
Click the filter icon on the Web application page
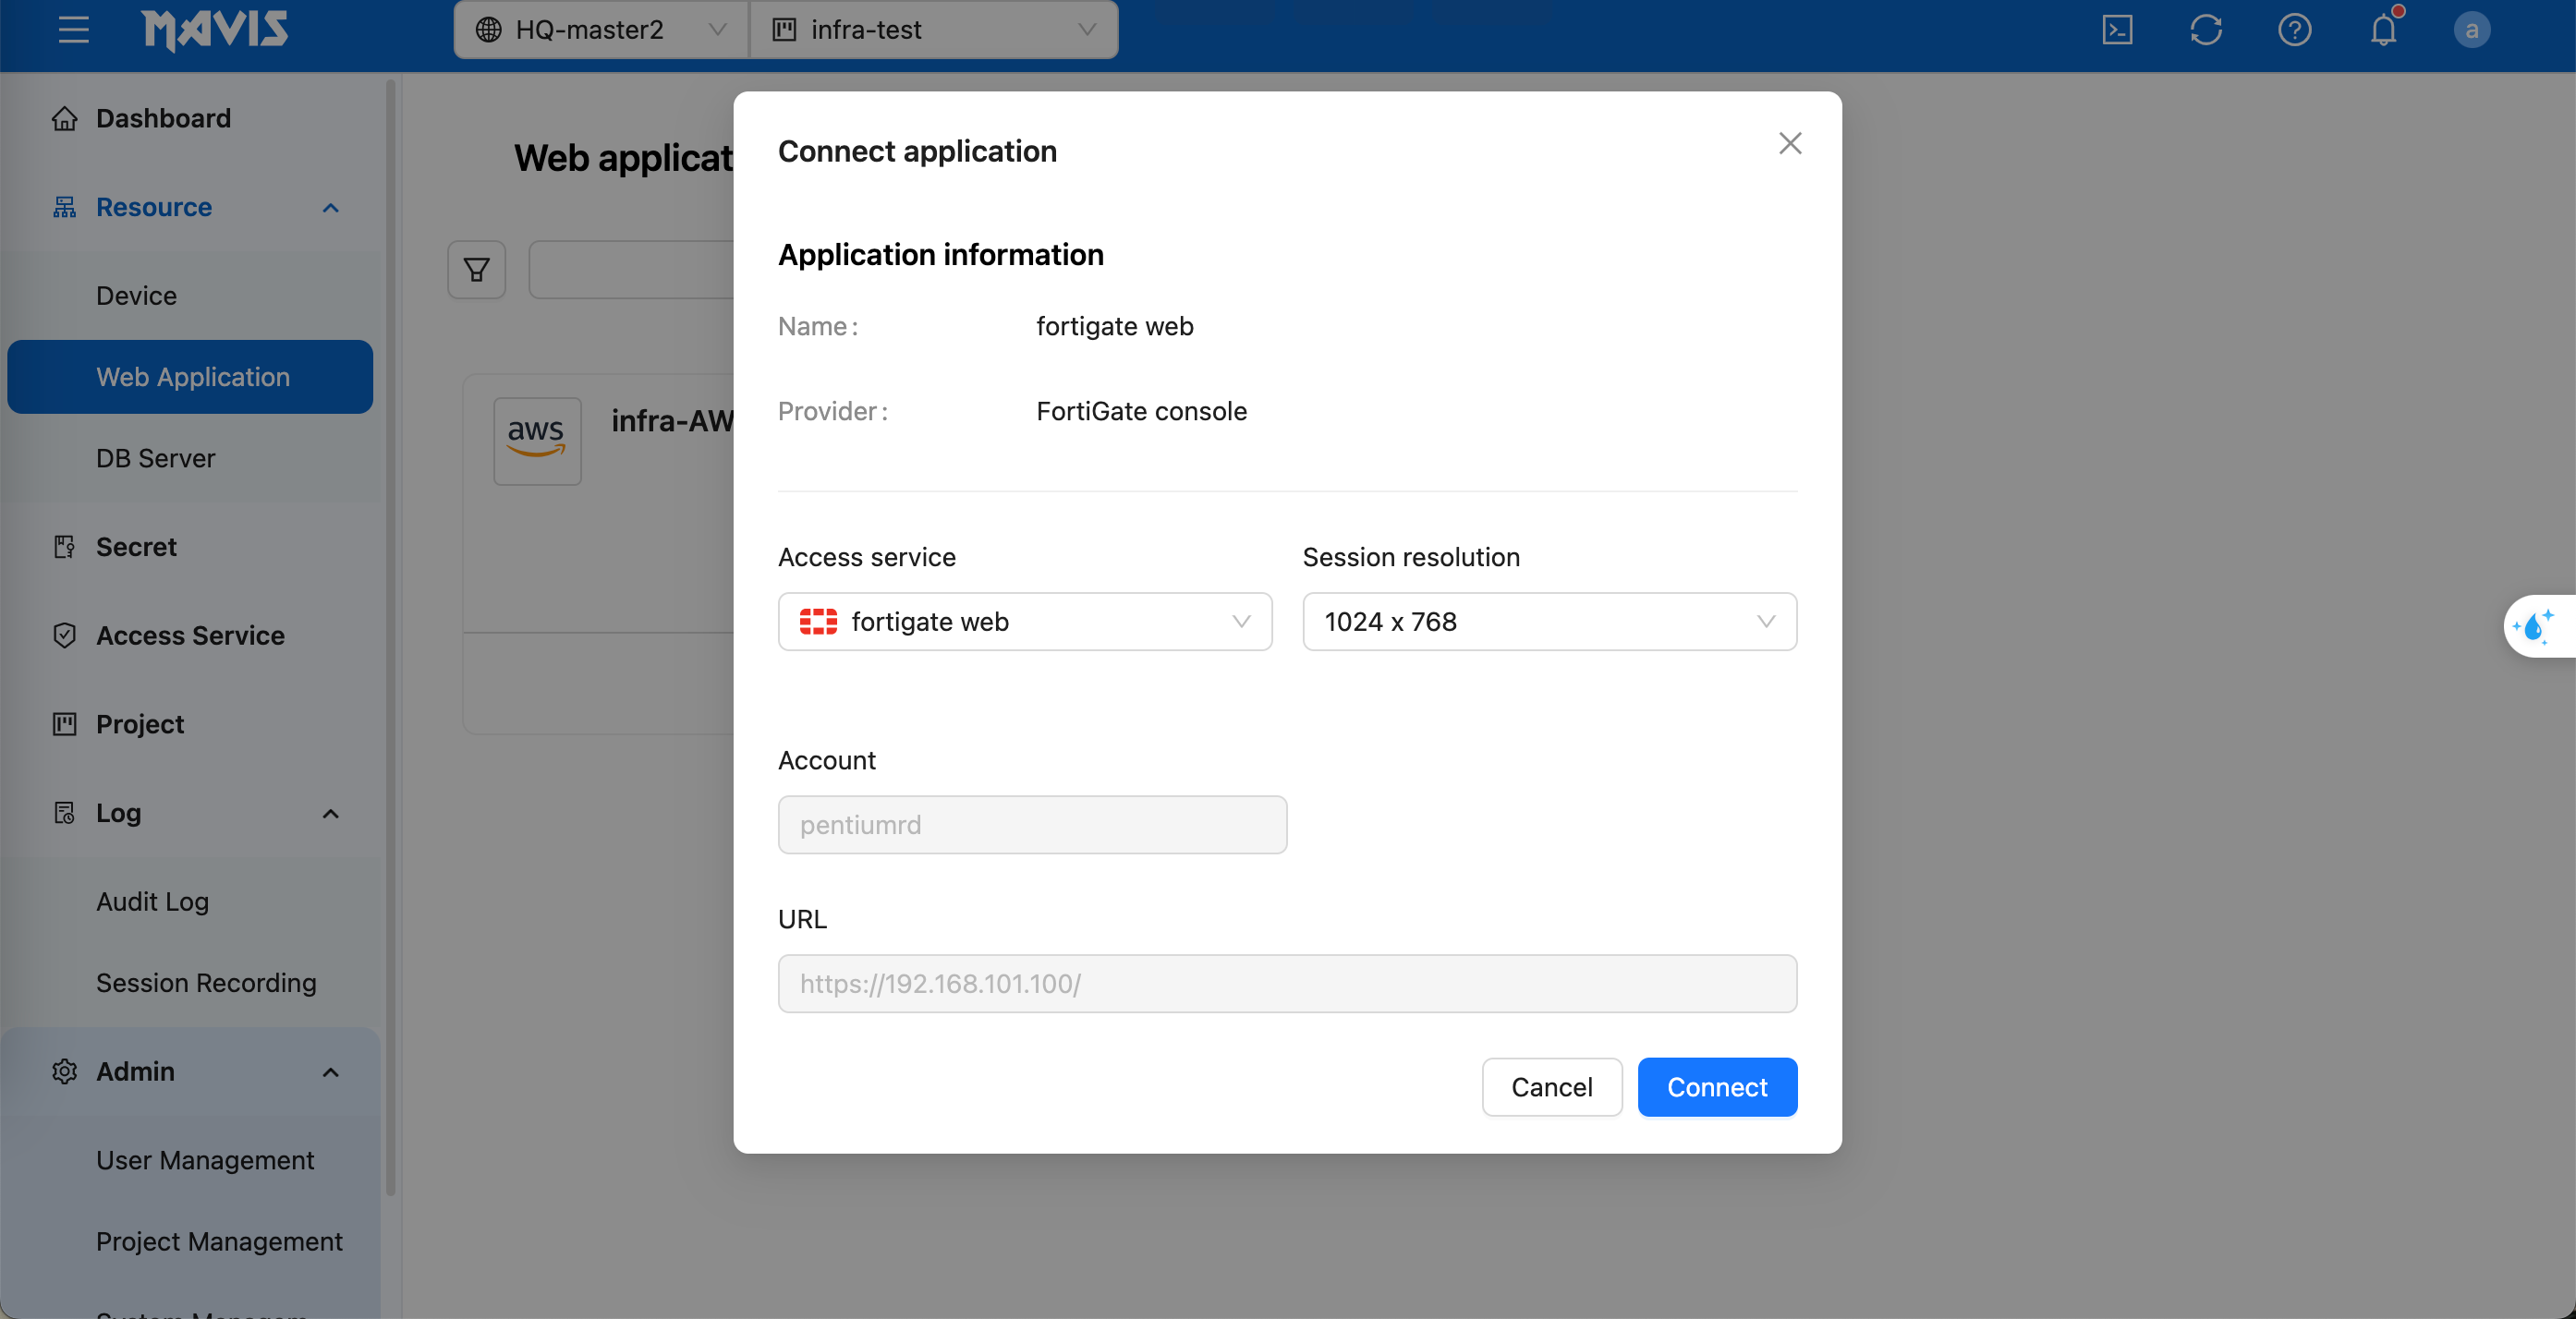[476, 269]
